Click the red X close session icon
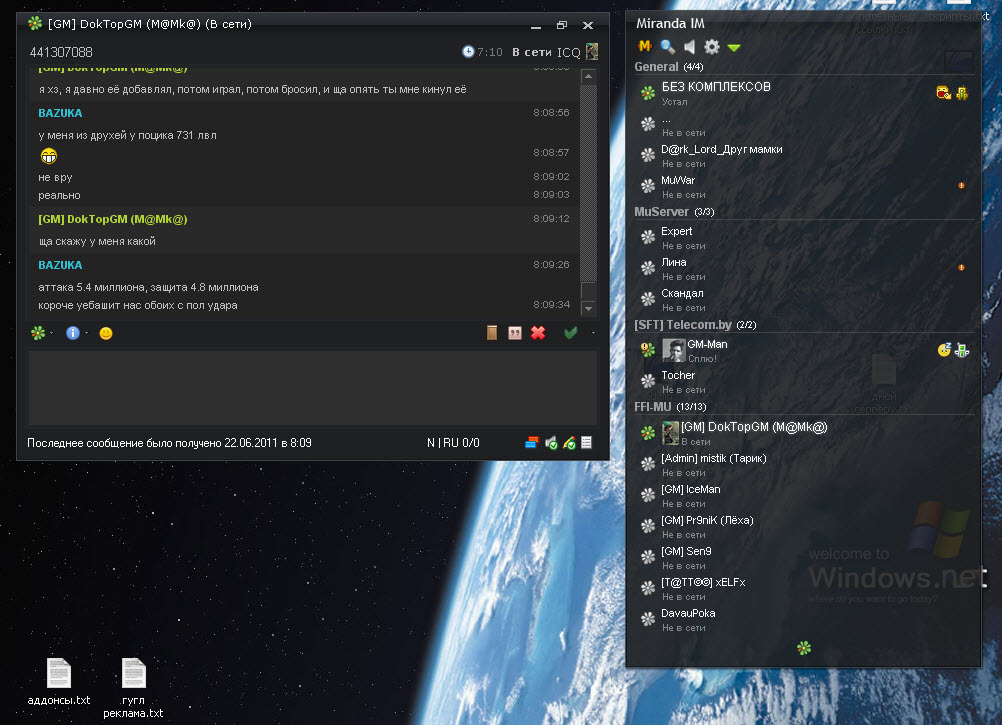Viewport: 1002px width, 725px height. click(x=538, y=333)
